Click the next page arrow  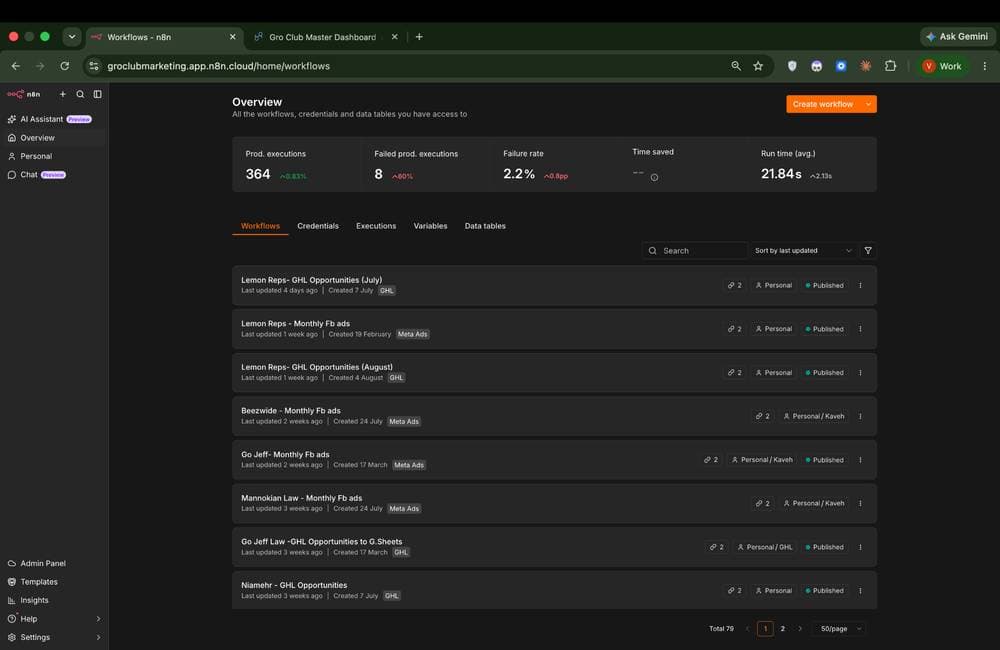(x=800, y=629)
